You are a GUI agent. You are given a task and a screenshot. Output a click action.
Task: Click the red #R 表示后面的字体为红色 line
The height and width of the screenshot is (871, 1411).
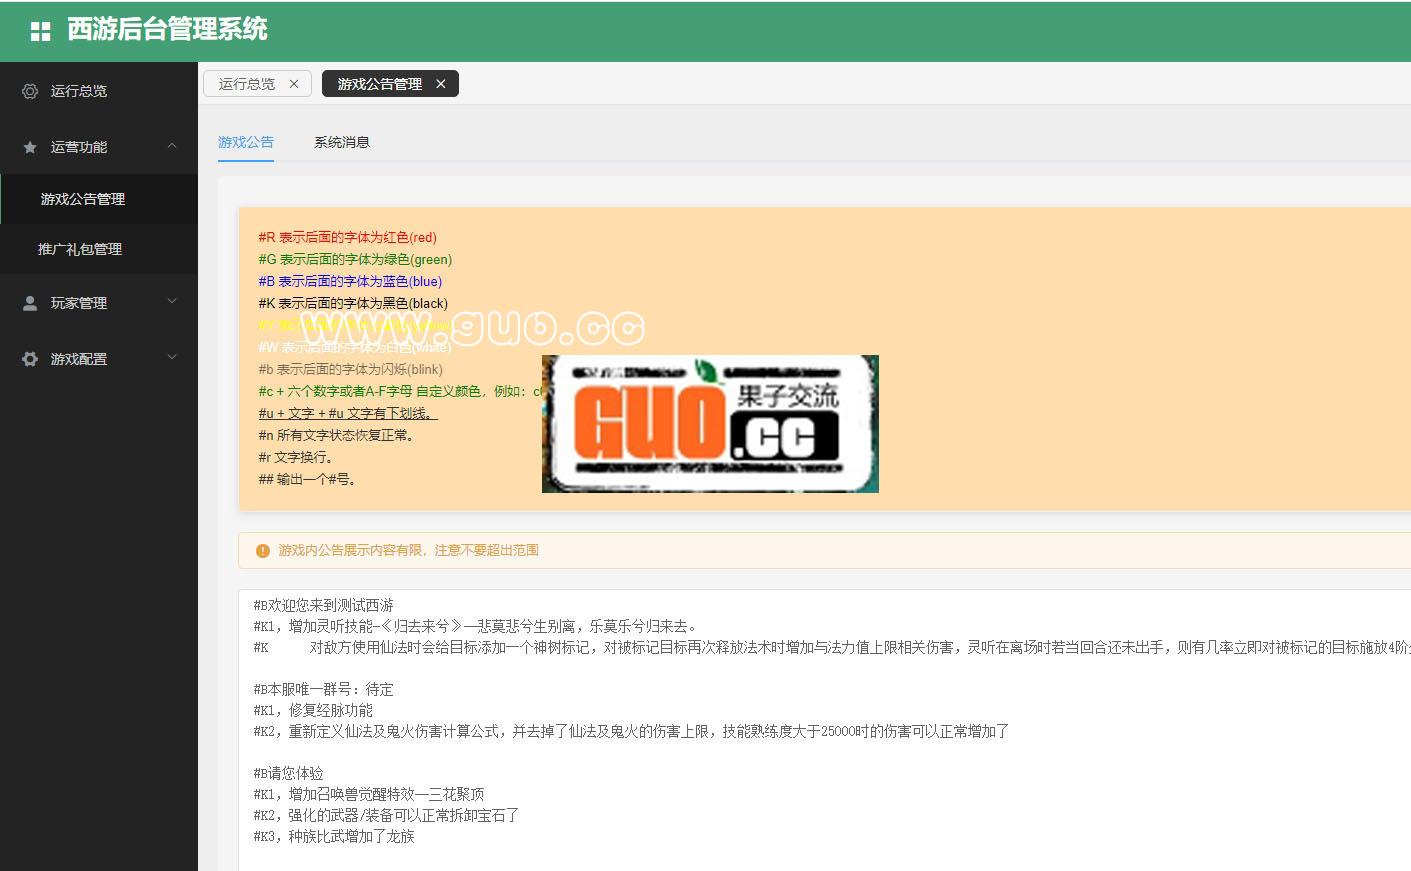[348, 237]
